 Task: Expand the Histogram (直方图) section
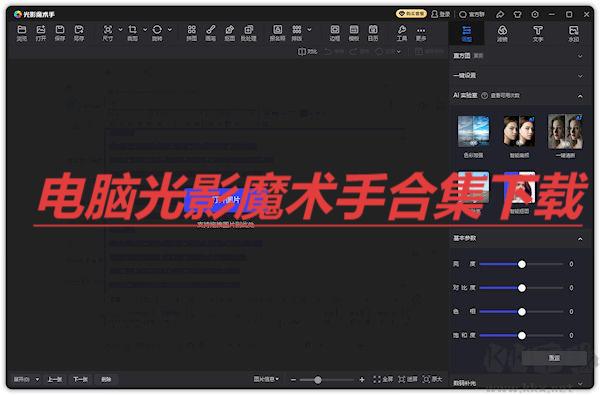pyautogui.click(x=580, y=56)
